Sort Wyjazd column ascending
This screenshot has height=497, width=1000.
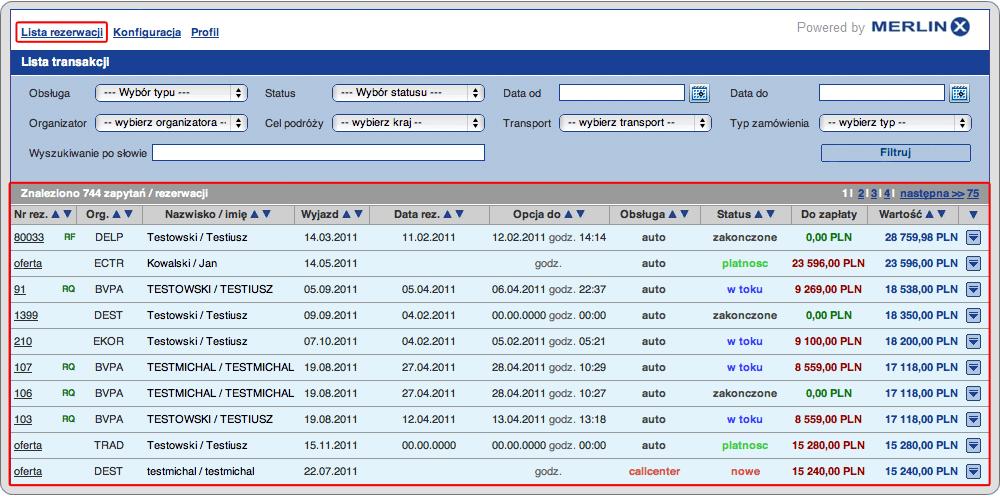[346, 215]
